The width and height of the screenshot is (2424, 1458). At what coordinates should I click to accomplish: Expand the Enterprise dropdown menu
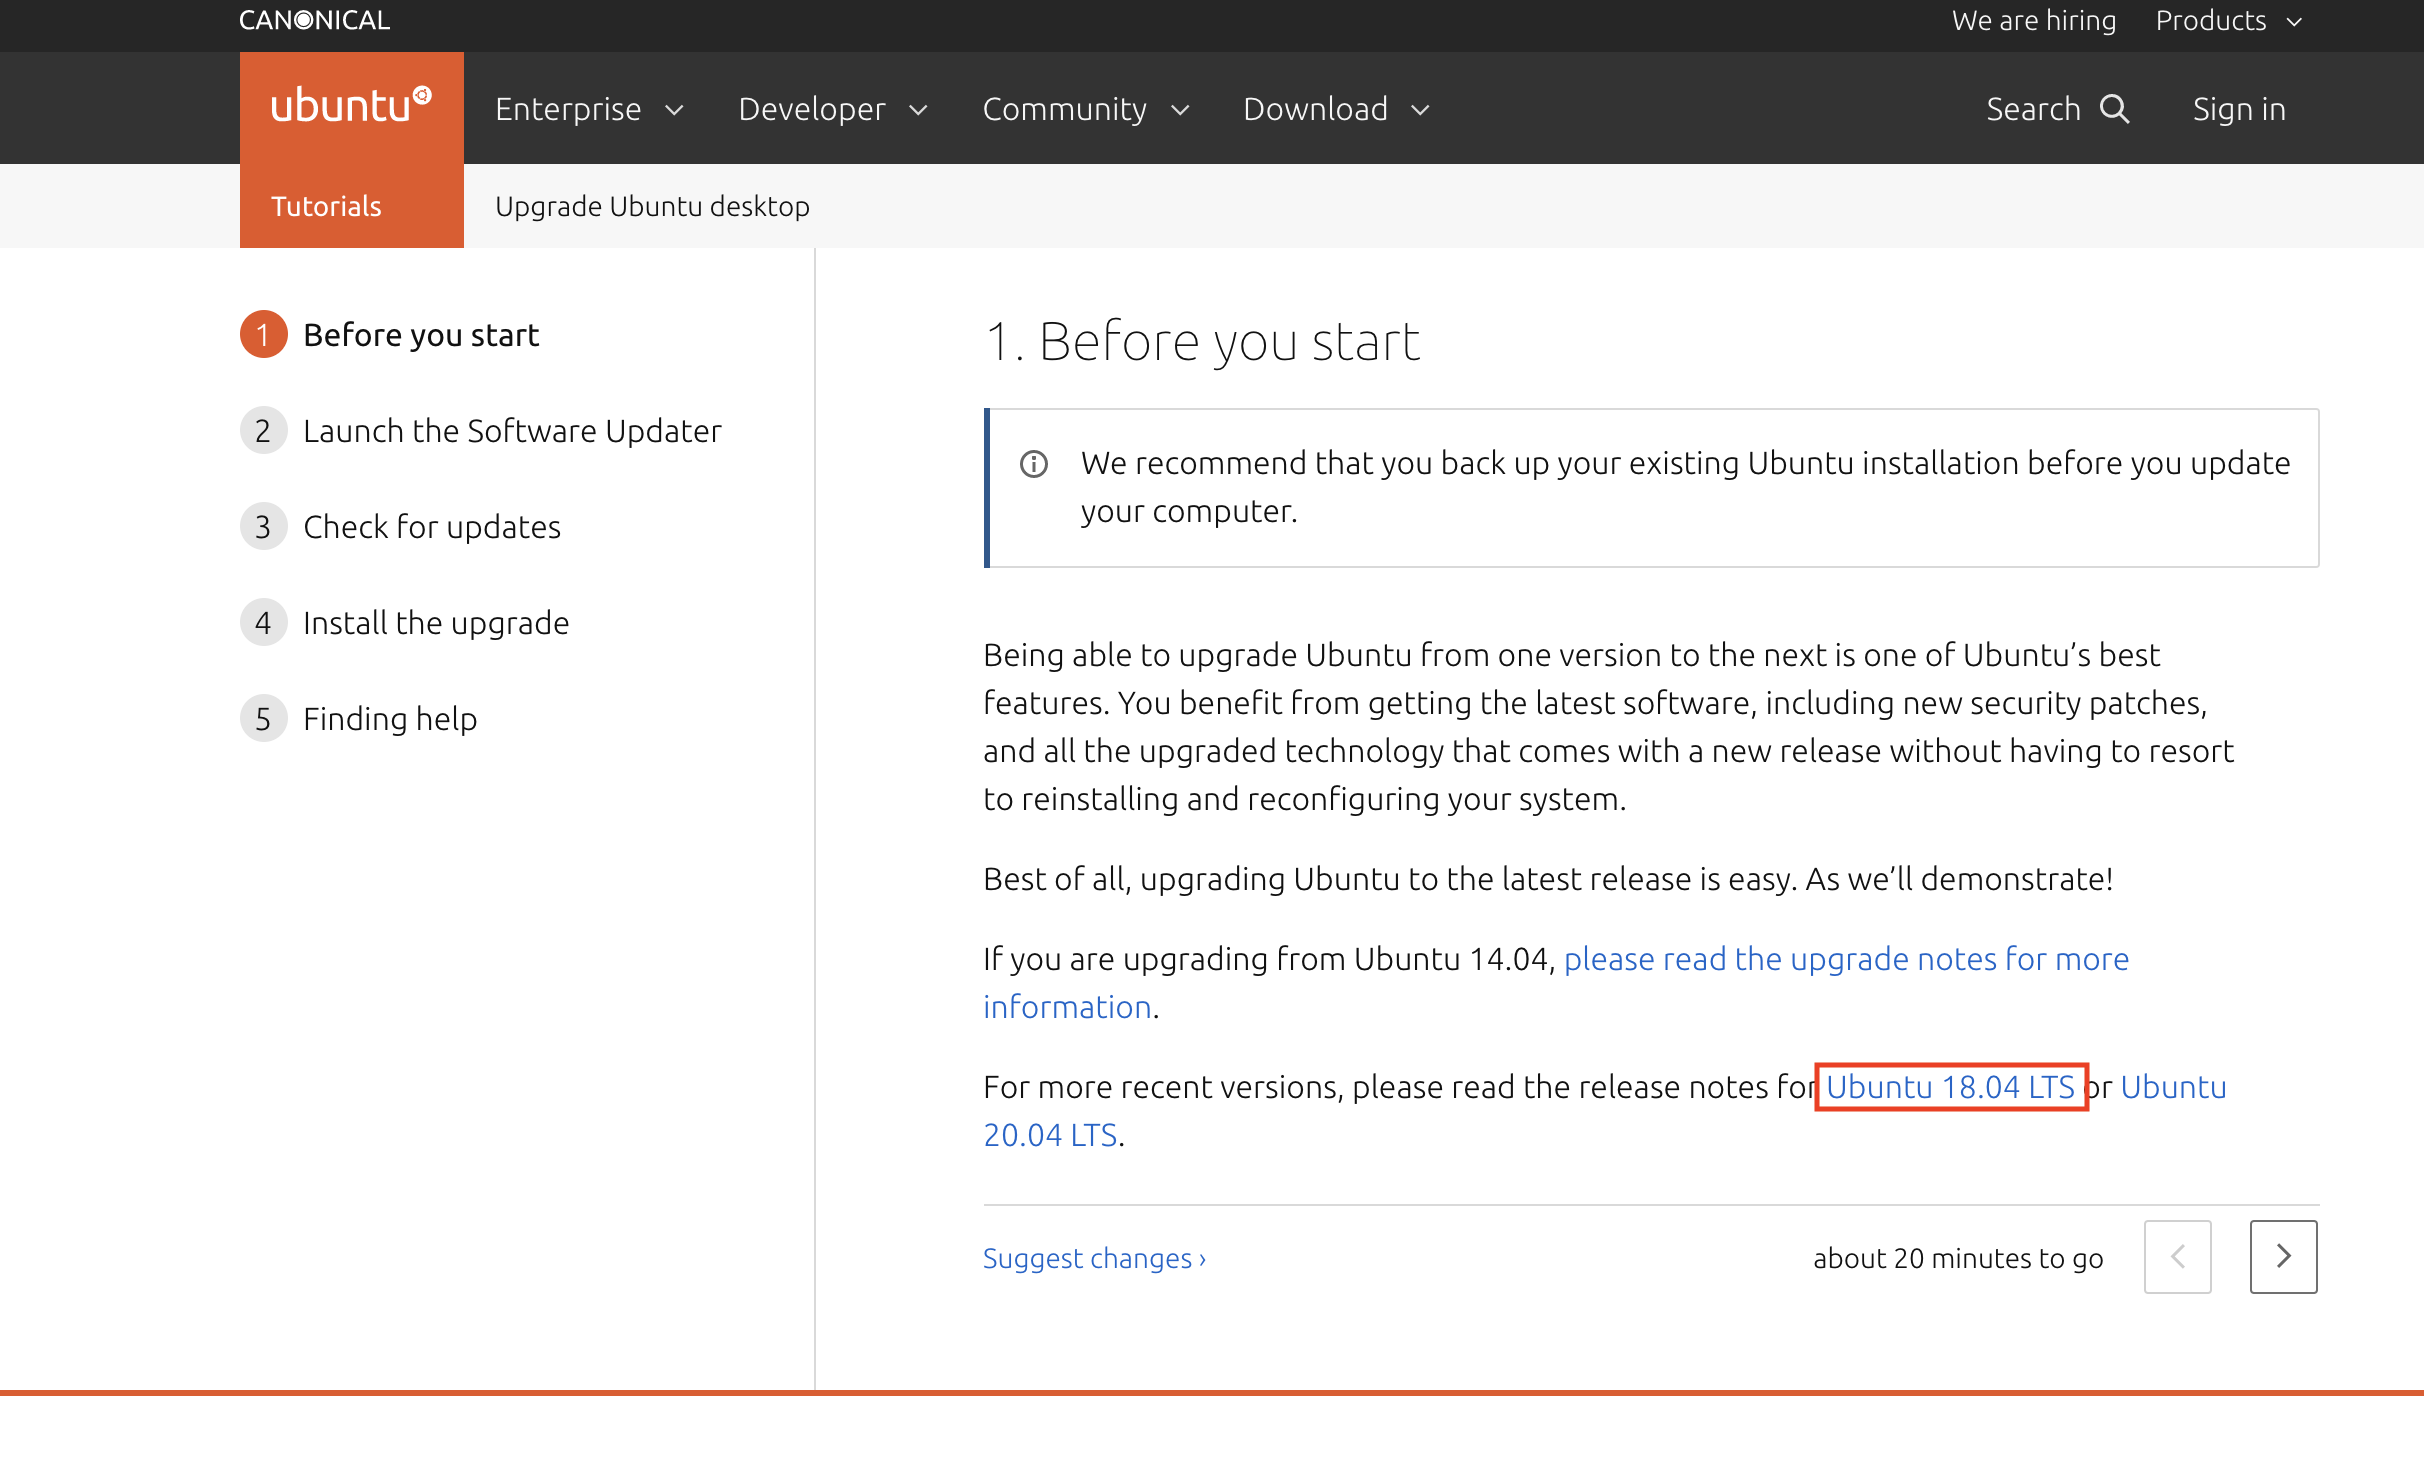(x=589, y=109)
